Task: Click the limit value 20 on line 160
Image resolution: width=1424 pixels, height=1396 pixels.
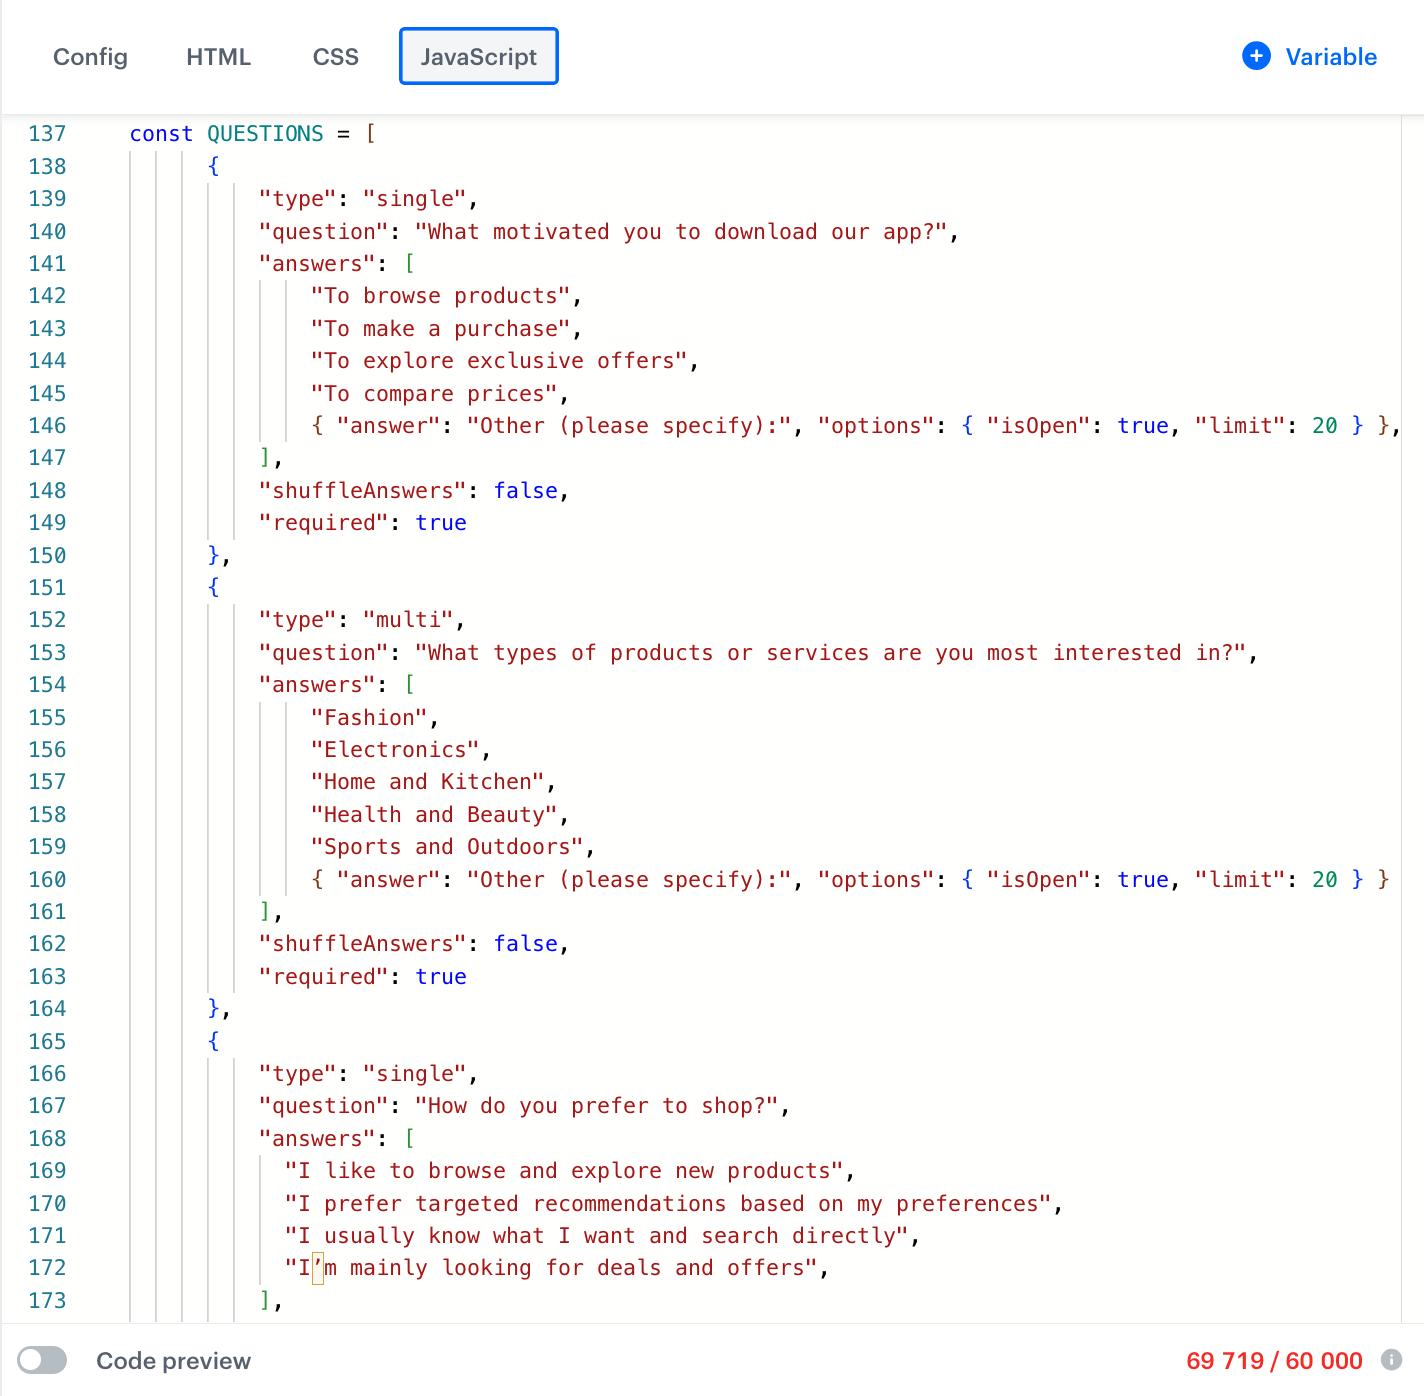Action: (1324, 879)
